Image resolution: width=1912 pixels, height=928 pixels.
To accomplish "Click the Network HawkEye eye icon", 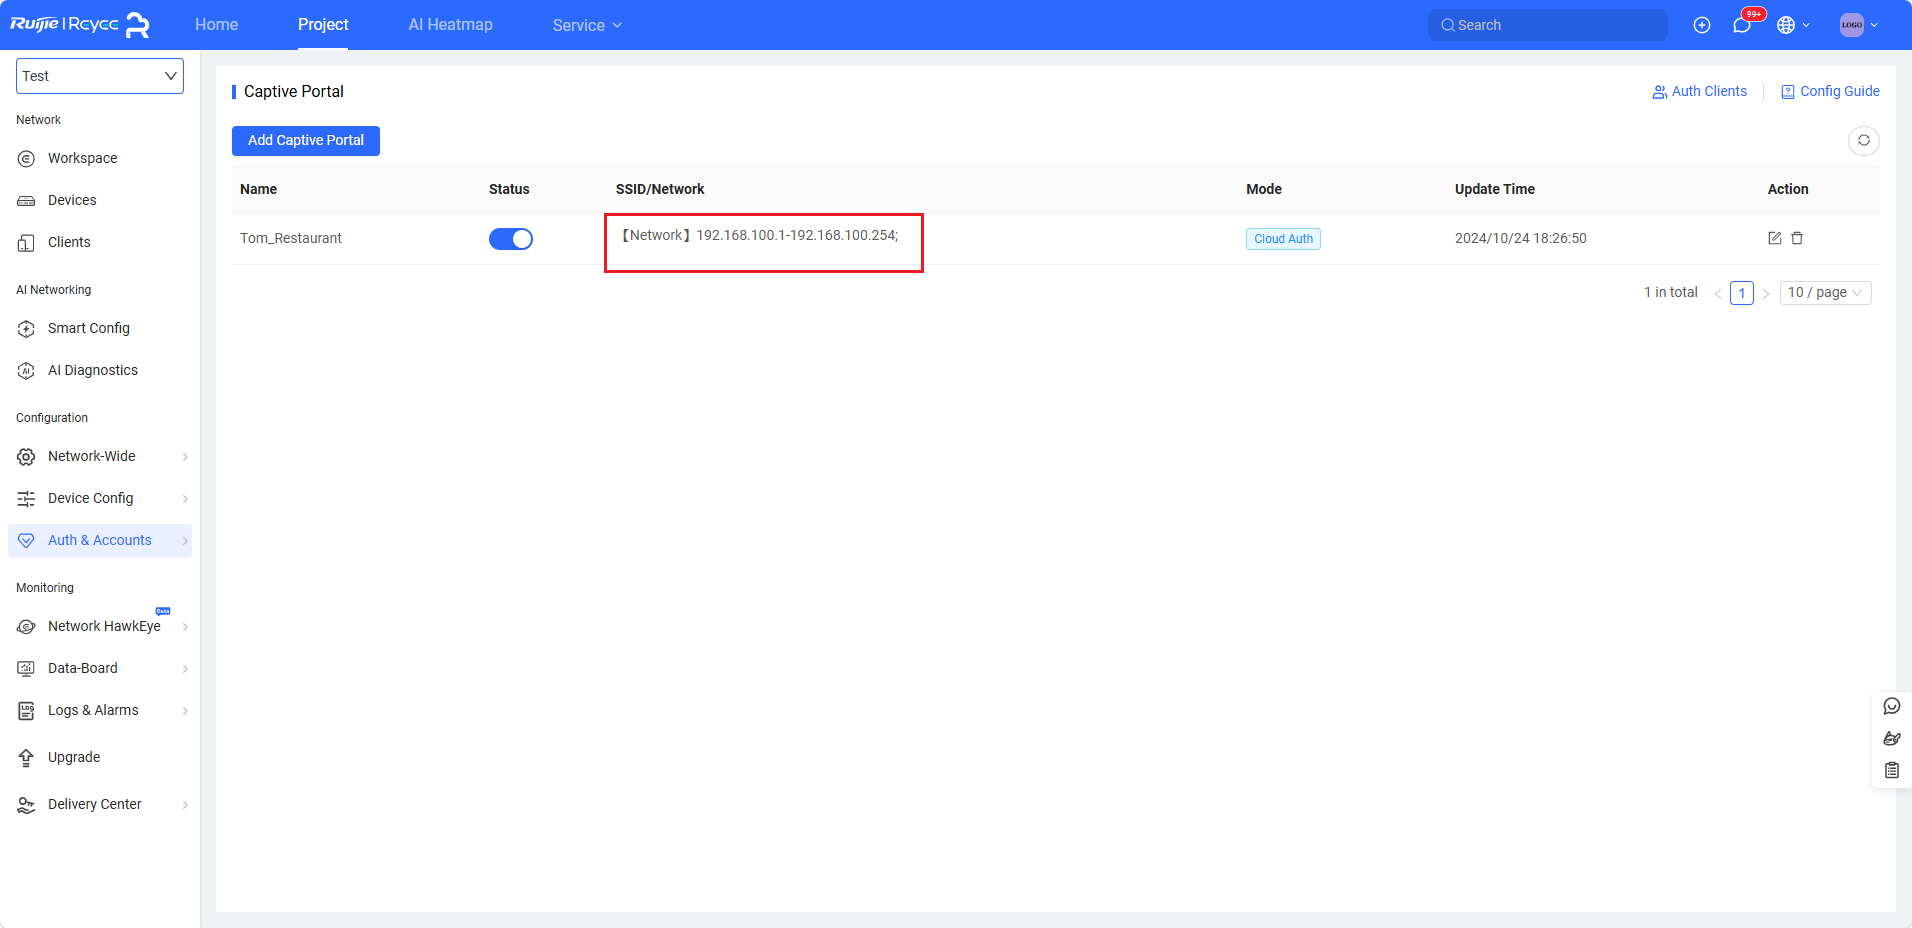I will pos(27,627).
